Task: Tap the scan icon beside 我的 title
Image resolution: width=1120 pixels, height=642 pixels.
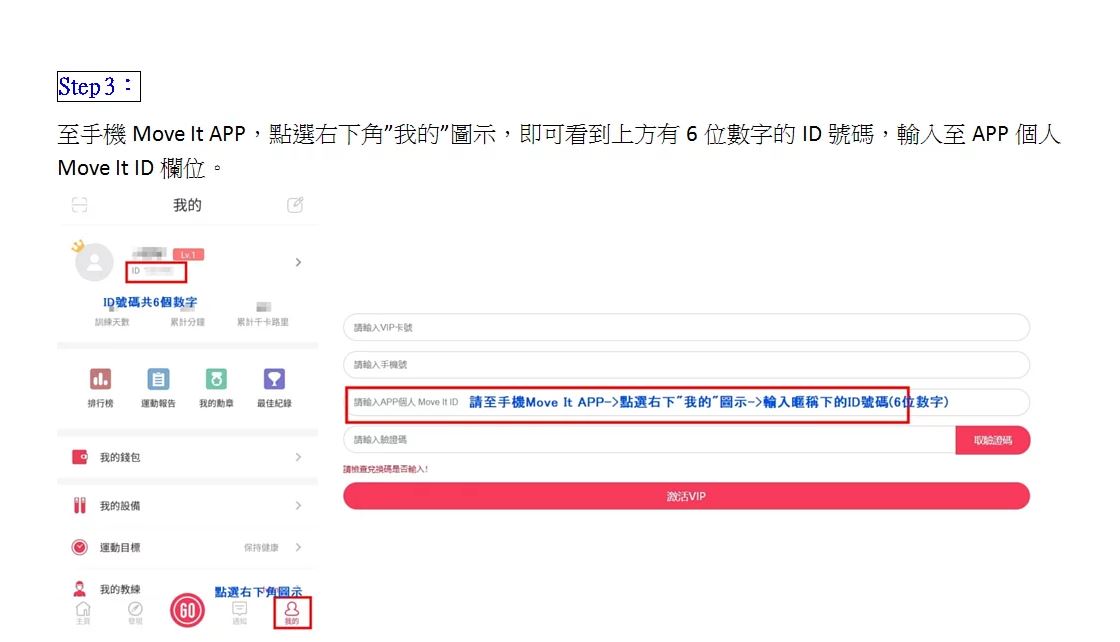Action: 79,206
